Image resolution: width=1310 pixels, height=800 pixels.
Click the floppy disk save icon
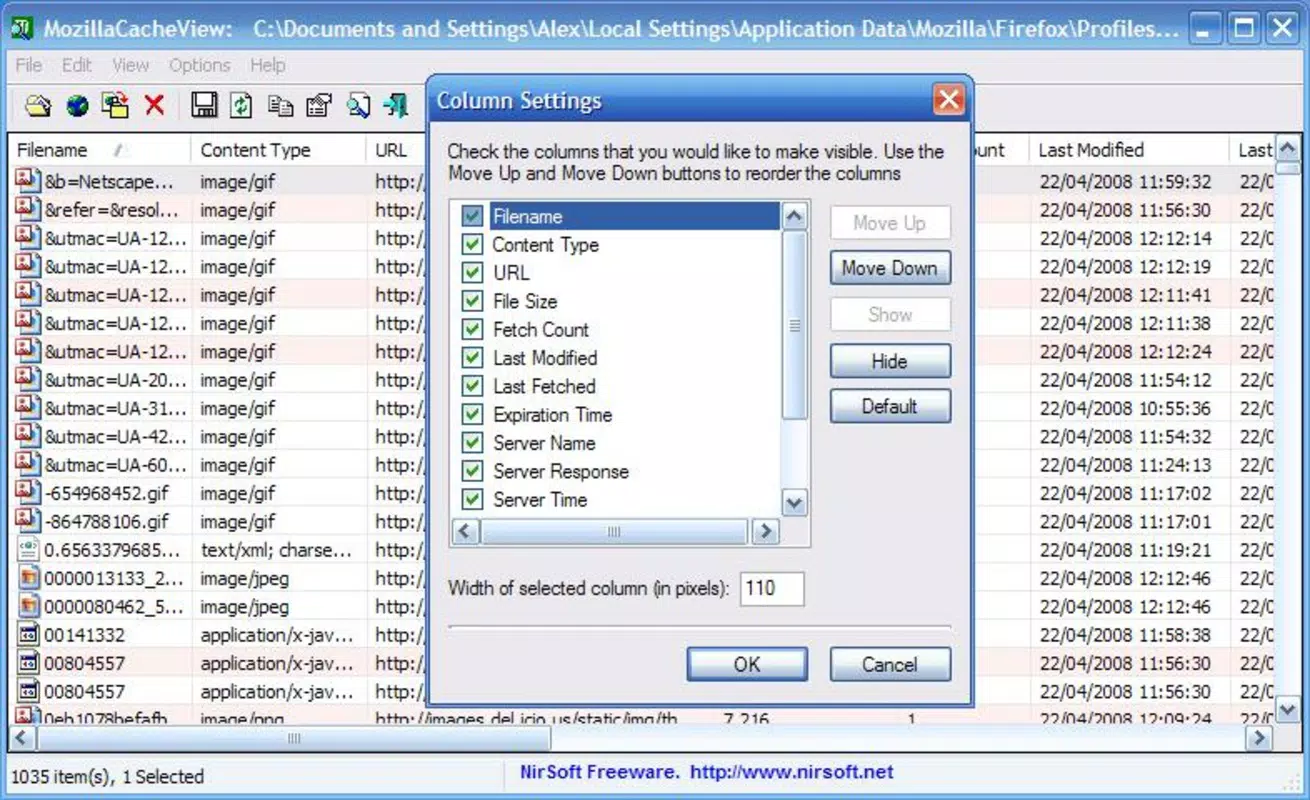pos(205,105)
